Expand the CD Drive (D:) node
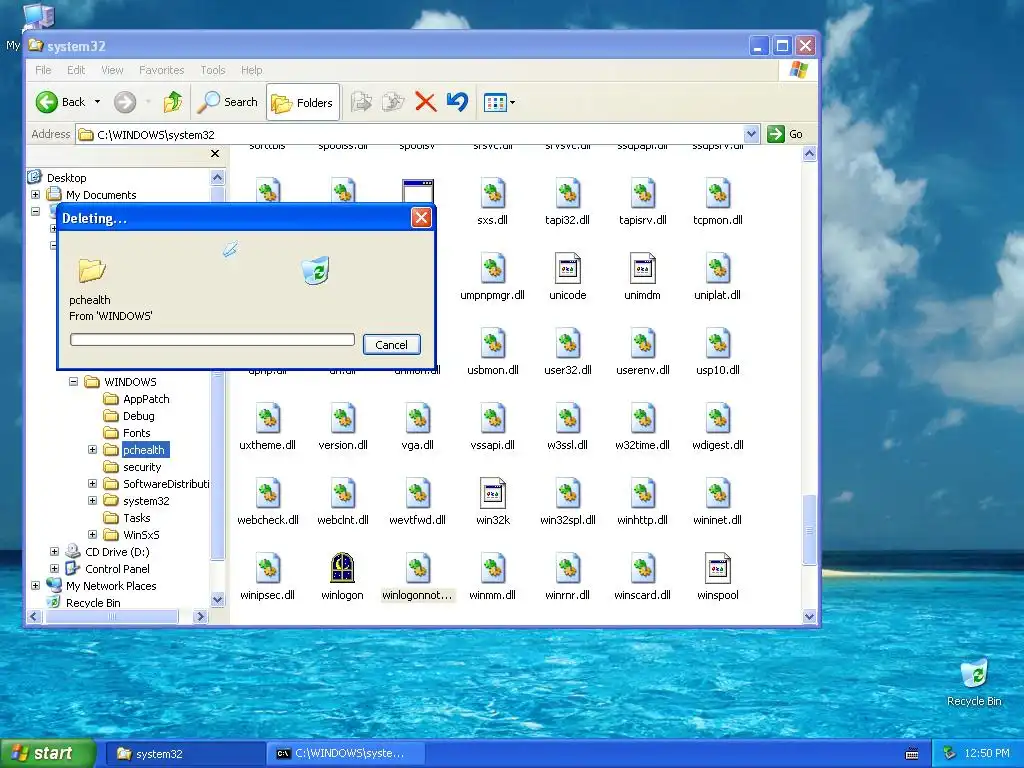Viewport: 1024px width, 768px height. tap(55, 551)
